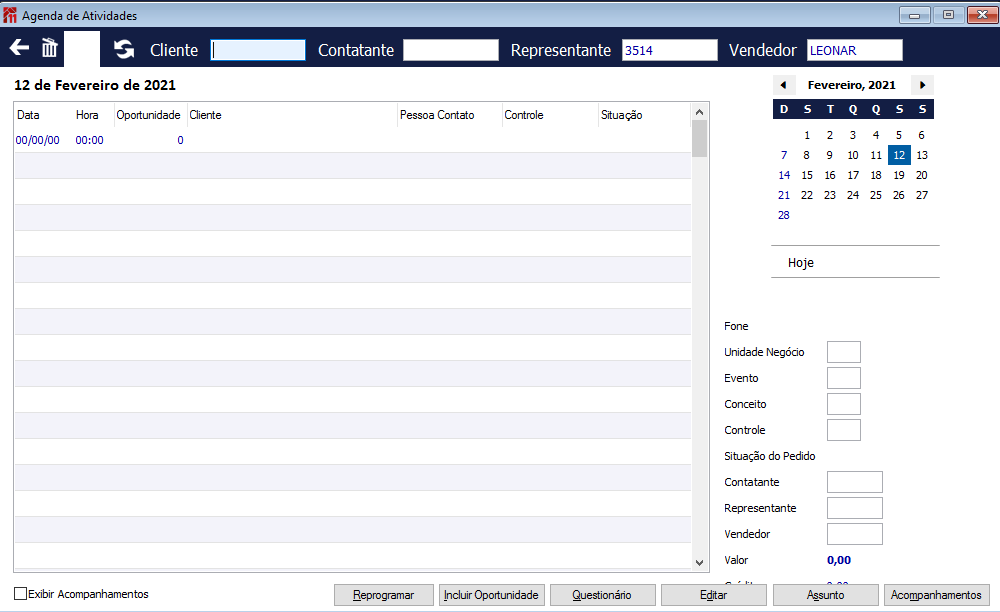Select day 28 in calendar
This screenshot has width=1000, height=612.
(x=784, y=215)
